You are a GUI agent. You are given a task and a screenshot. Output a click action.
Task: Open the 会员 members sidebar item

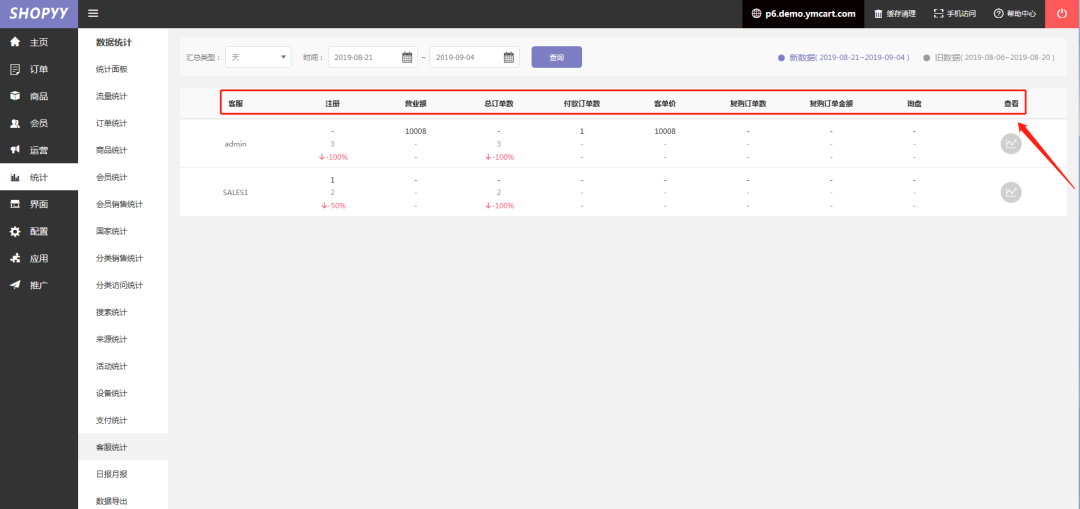click(x=39, y=123)
